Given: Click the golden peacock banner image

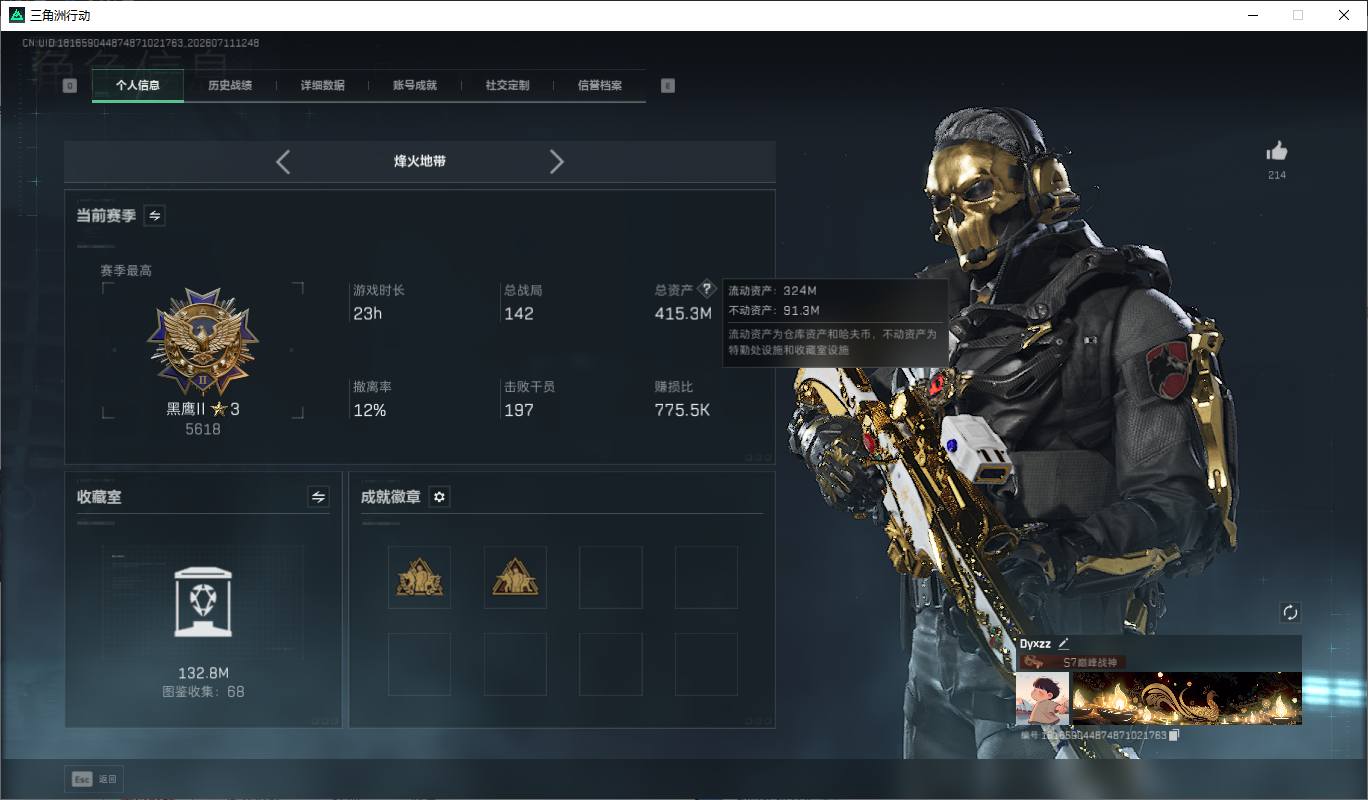Looking at the screenshot, I should point(1187,698).
